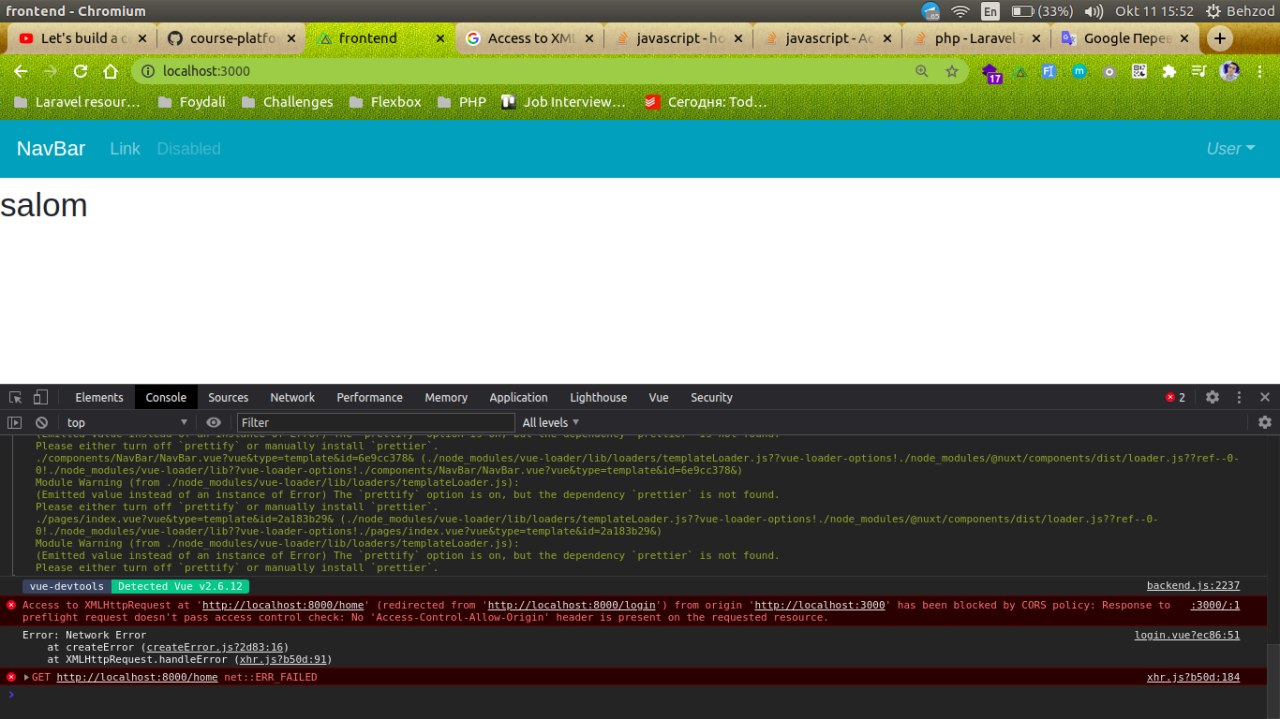
Task: Switch to the Security panel
Action: click(x=711, y=397)
